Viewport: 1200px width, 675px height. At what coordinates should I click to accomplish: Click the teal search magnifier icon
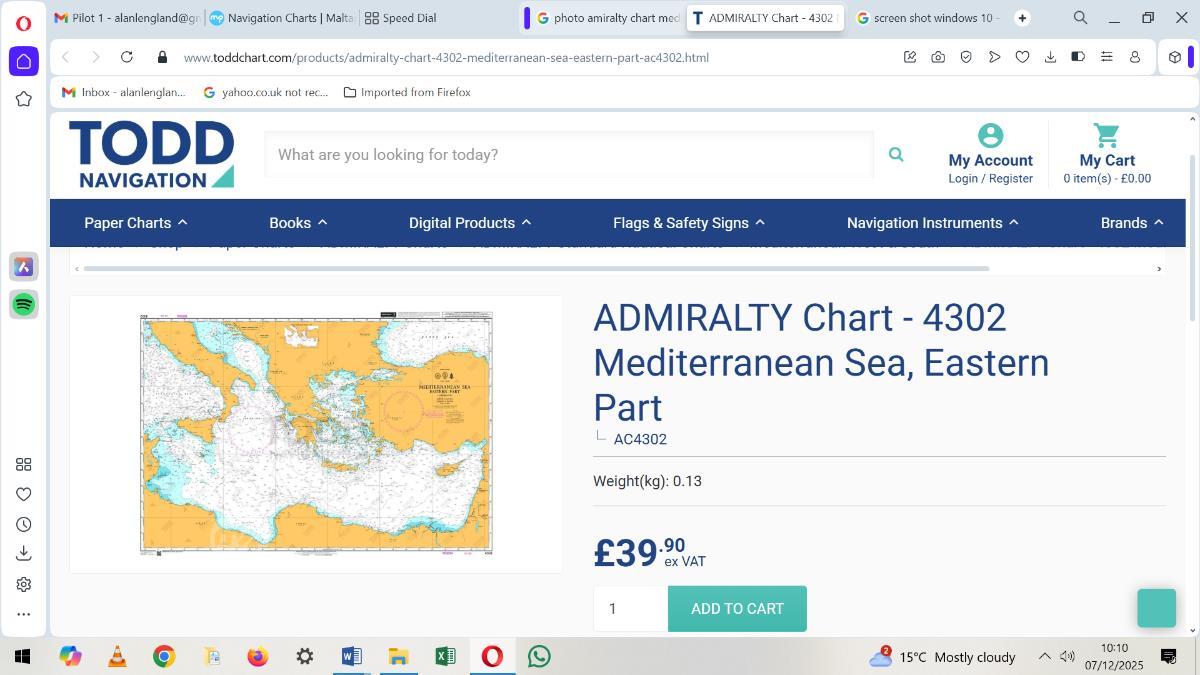click(x=896, y=154)
